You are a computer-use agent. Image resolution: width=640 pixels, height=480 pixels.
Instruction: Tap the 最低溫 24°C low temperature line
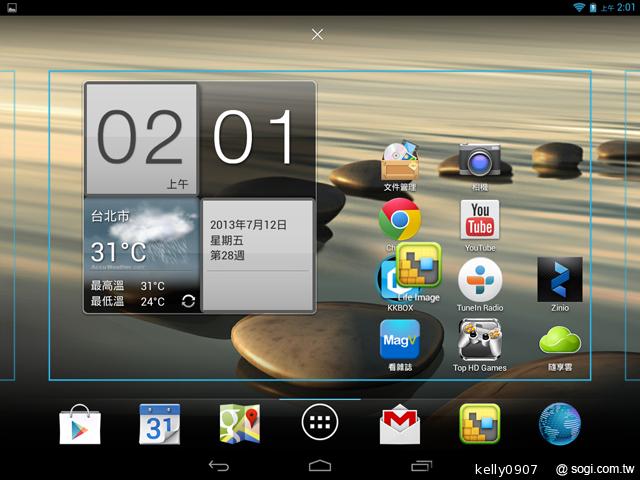coord(127,301)
